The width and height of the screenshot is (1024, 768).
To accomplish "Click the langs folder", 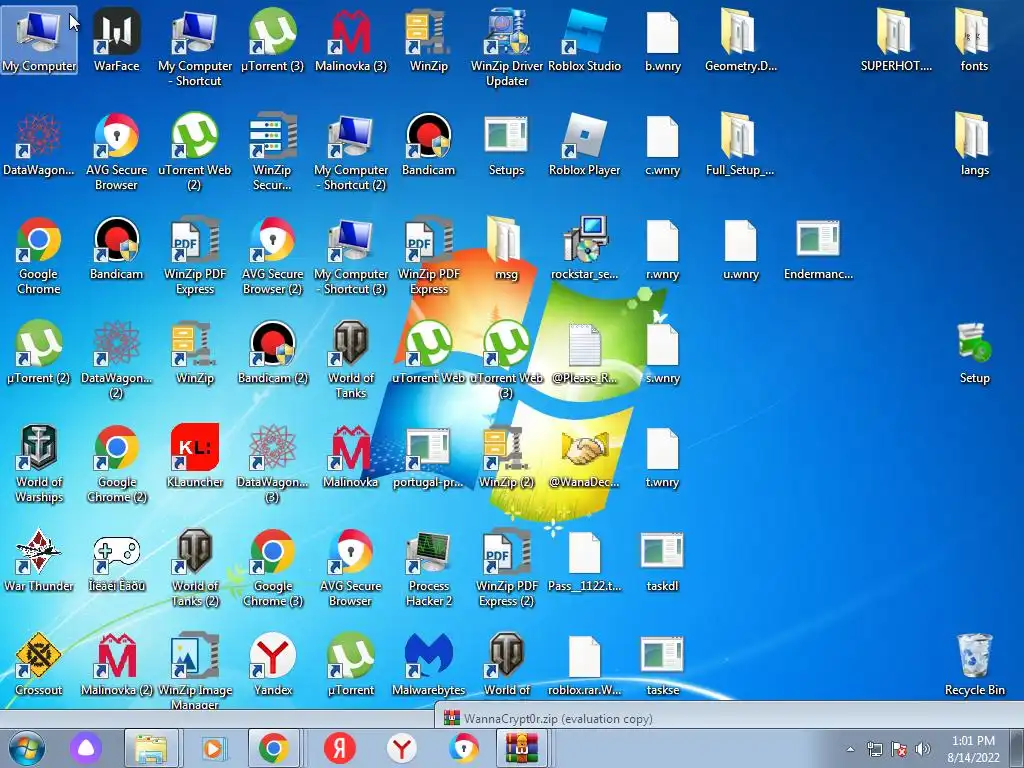I will [974, 144].
